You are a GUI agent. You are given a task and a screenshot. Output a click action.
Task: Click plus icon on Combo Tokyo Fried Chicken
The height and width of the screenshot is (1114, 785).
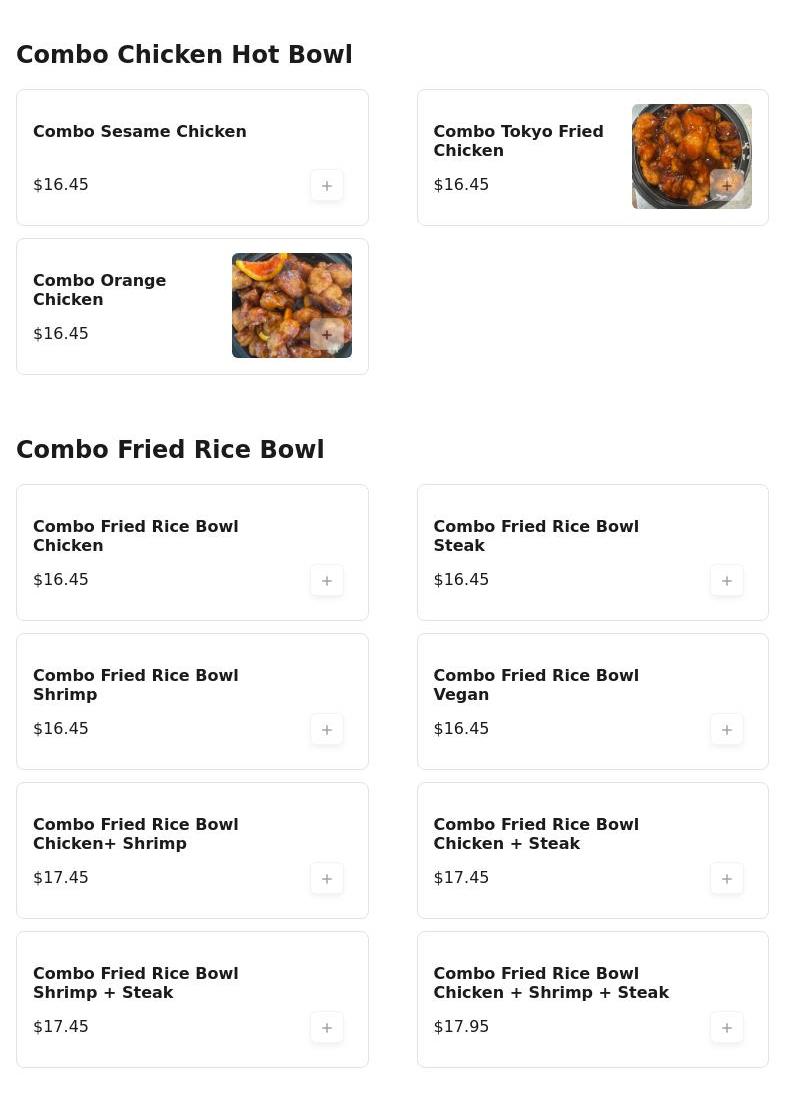pos(727,186)
